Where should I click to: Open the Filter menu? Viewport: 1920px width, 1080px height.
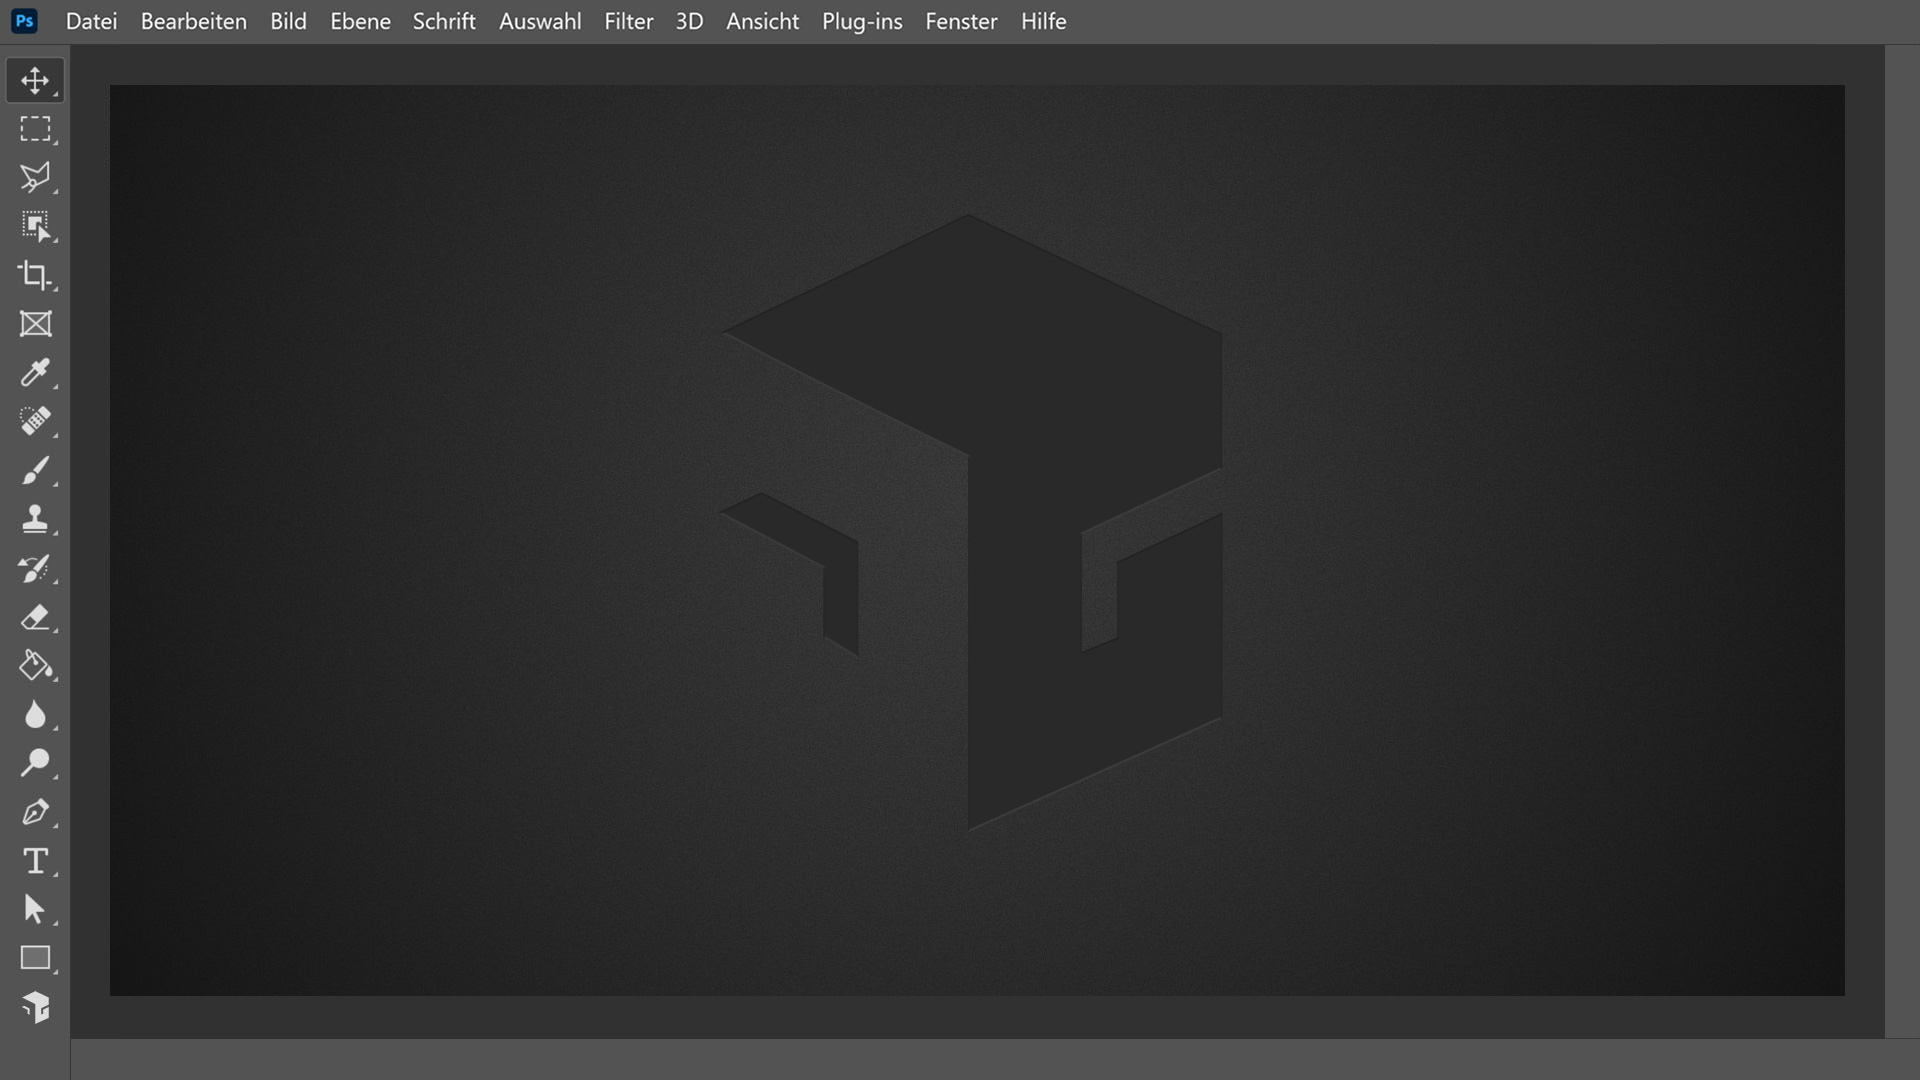coord(628,21)
